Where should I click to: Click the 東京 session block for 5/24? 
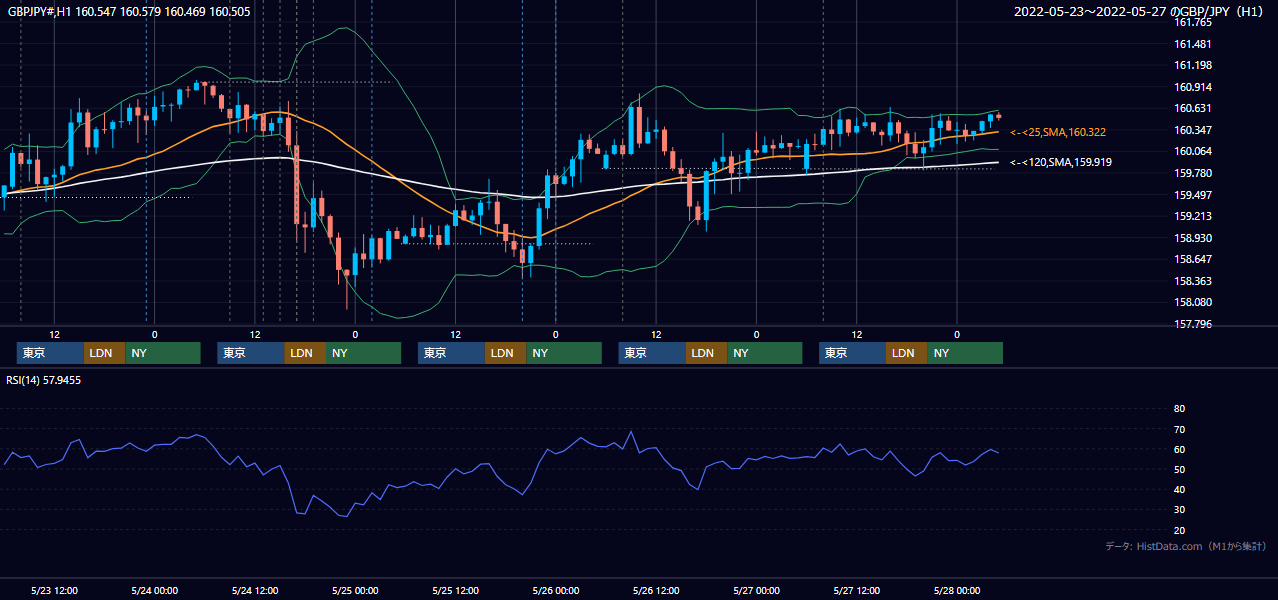tap(251, 353)
